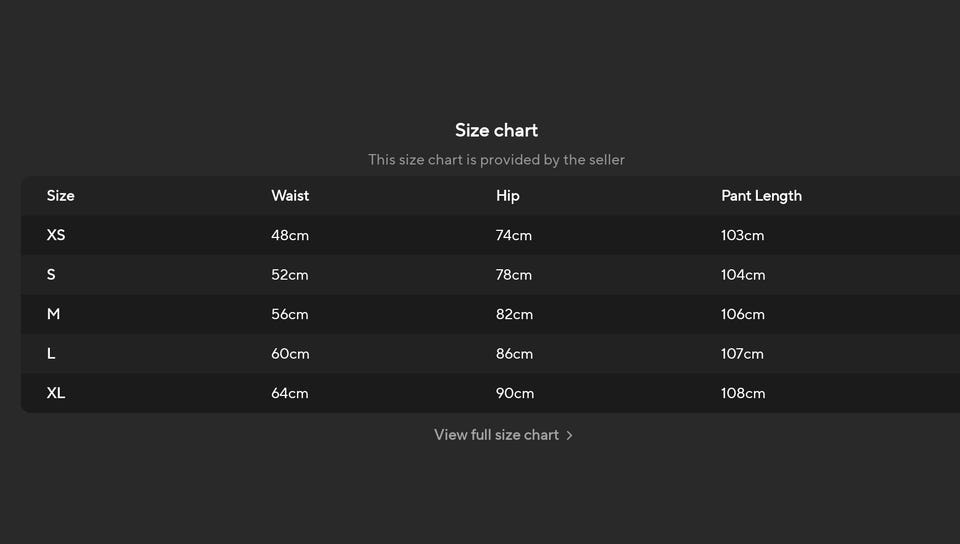Open the View full size chart link
This screenshot has height=544, width=960.
coord(496,435)
